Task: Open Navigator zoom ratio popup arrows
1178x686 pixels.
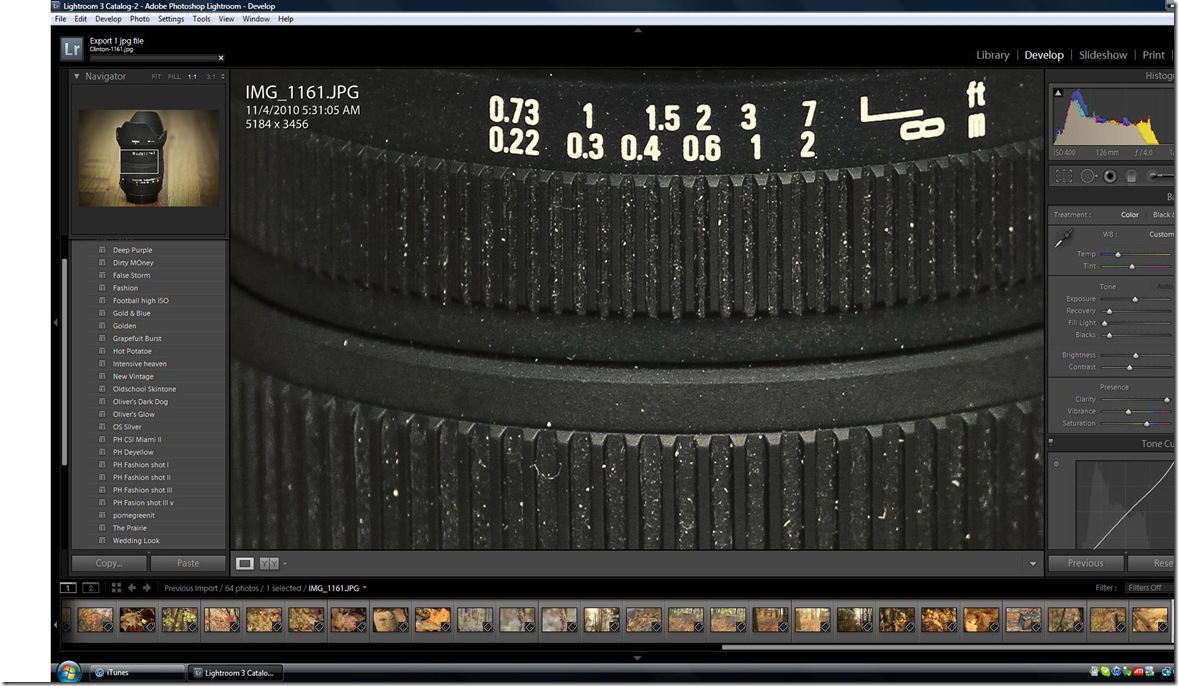Action: click(x=222, y=77)
